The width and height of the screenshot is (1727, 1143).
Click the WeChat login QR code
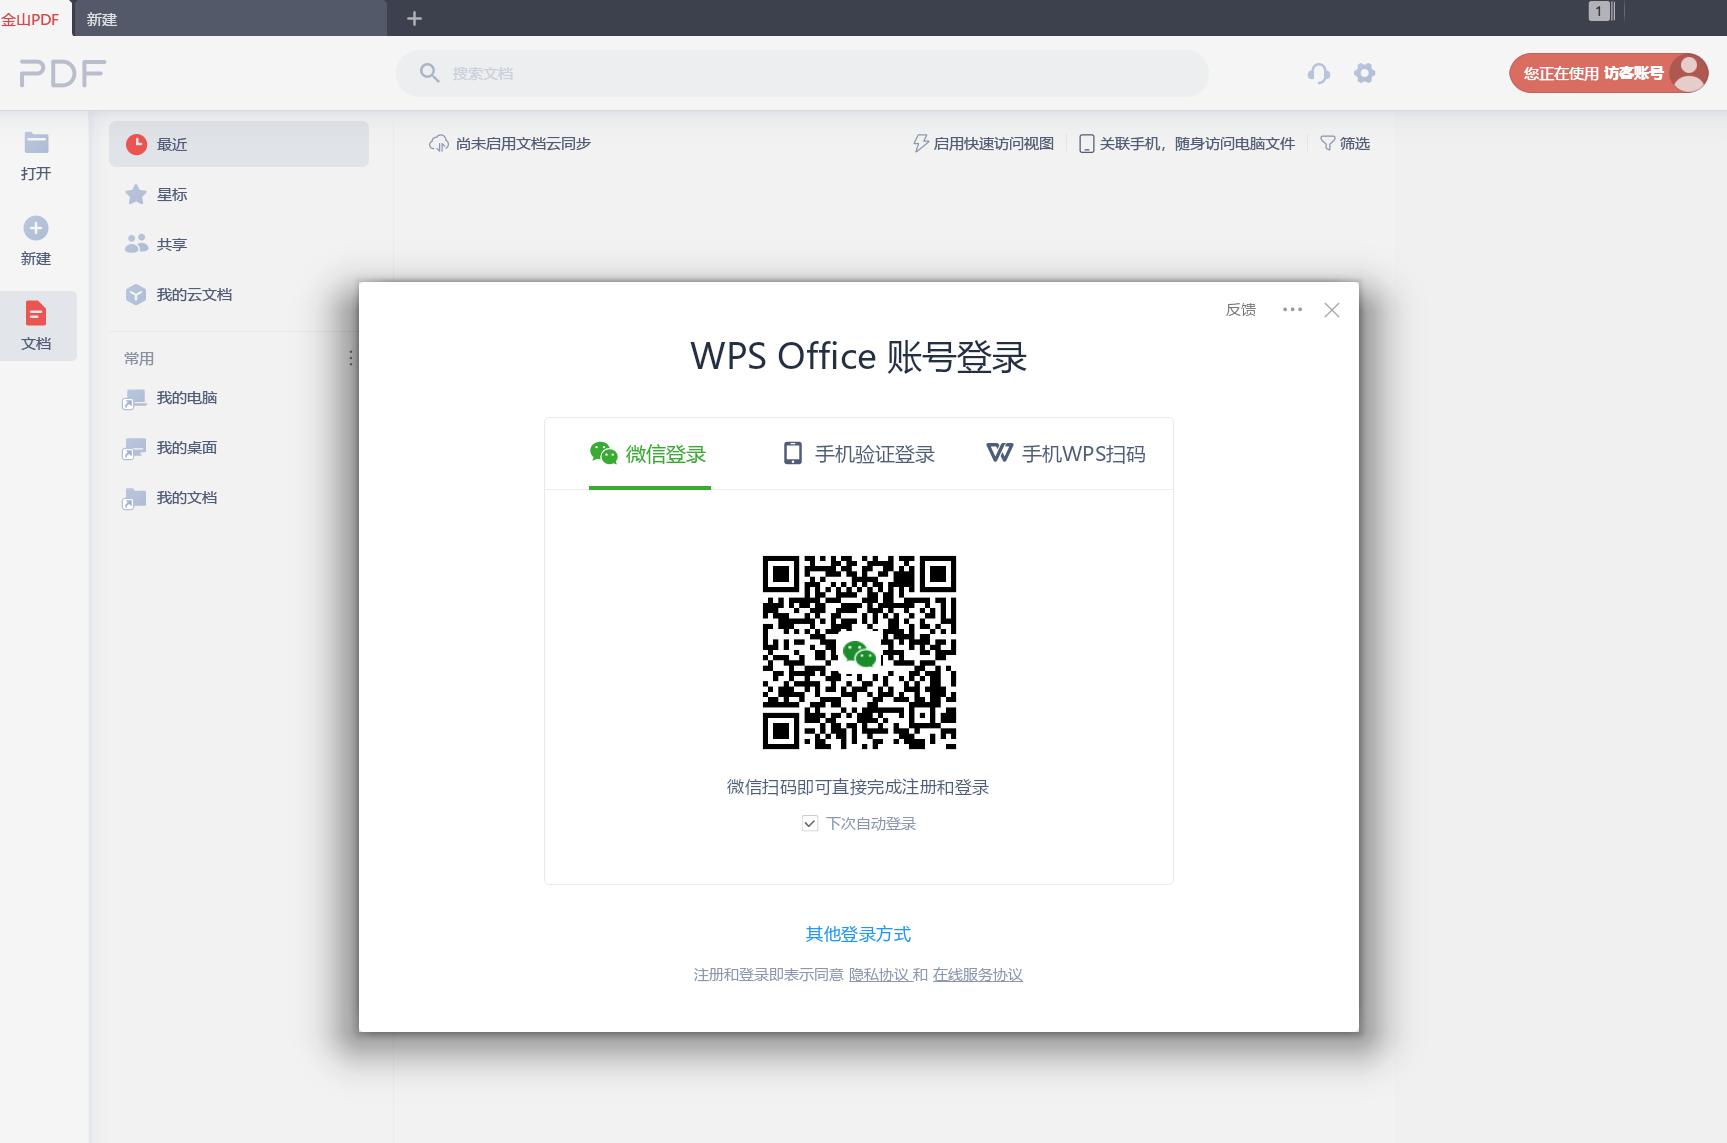(859, 652)
